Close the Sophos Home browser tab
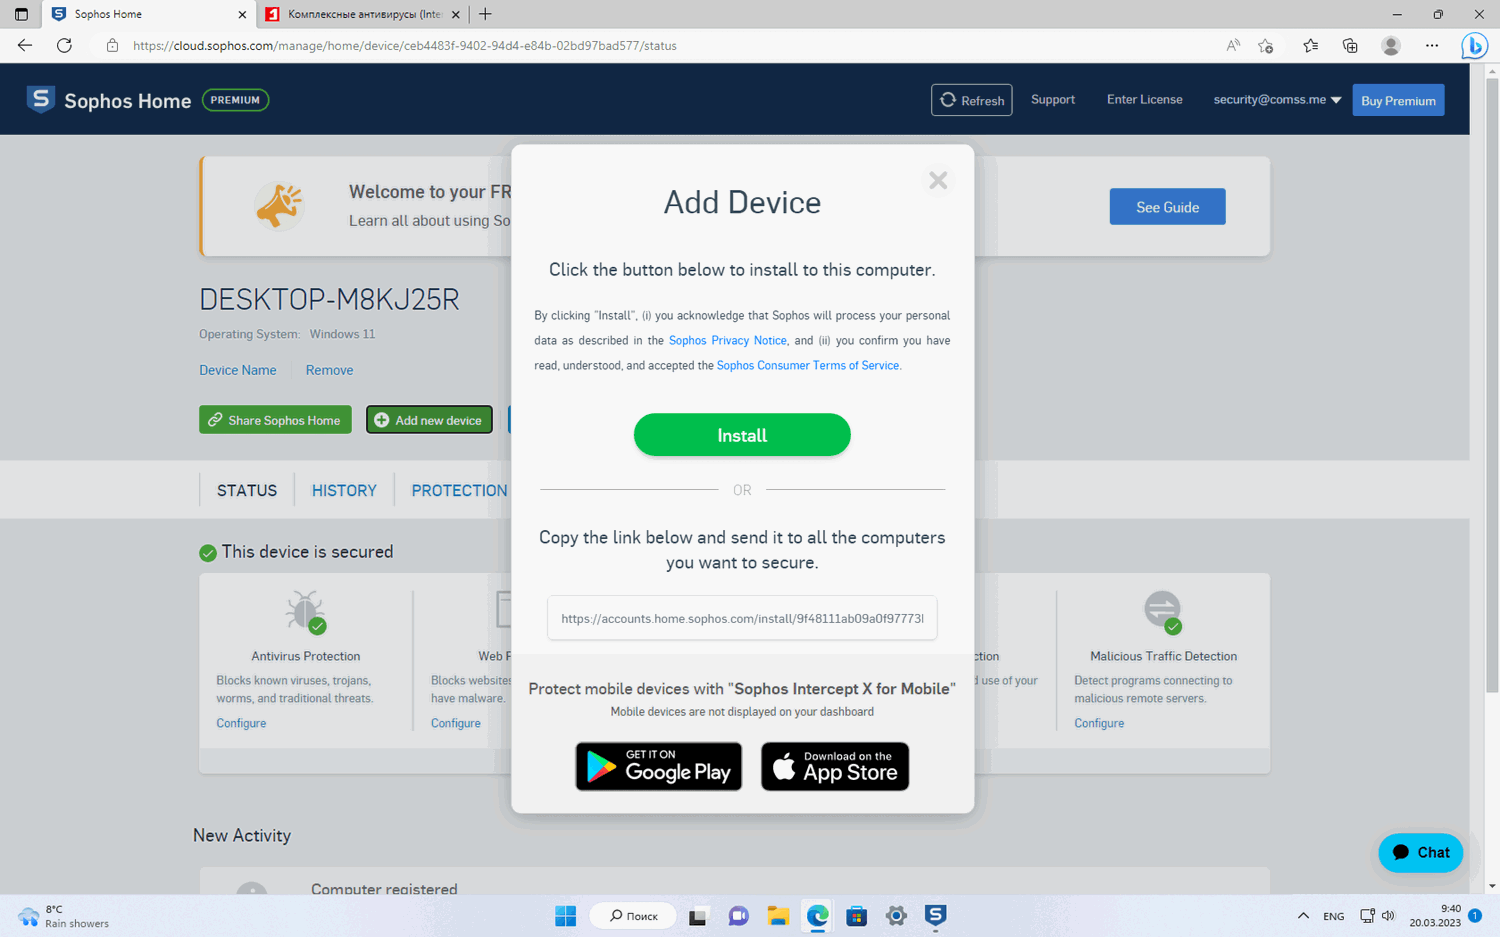 242,14
